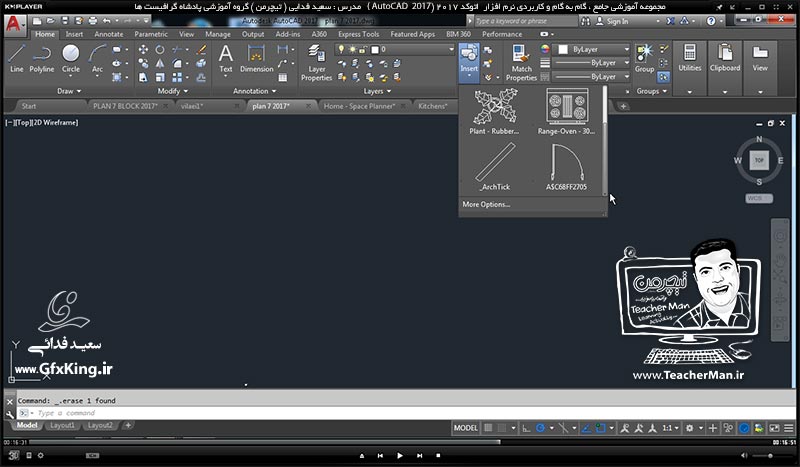Screen dimensions: 800x467
Task: Select the Range-Oven block thumbnail
Action: (566, 111)
